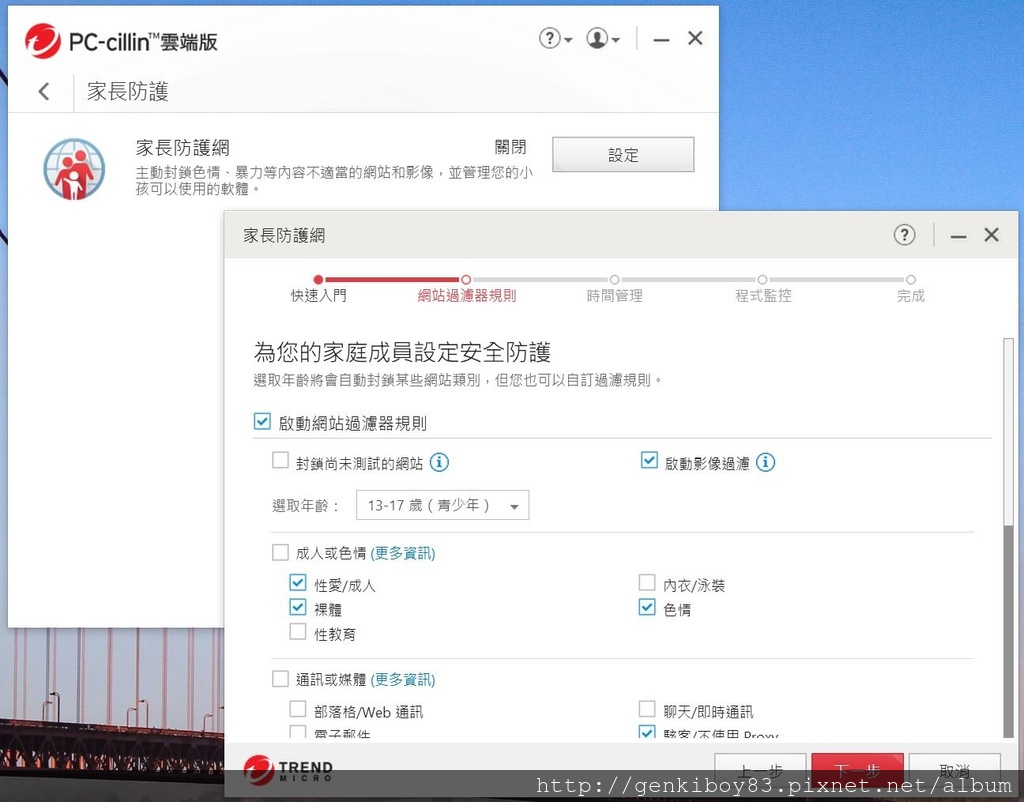Open 更多資訊 link for 成人或色情
This screenshot has width=1024, height=802.
pos(403,553)
